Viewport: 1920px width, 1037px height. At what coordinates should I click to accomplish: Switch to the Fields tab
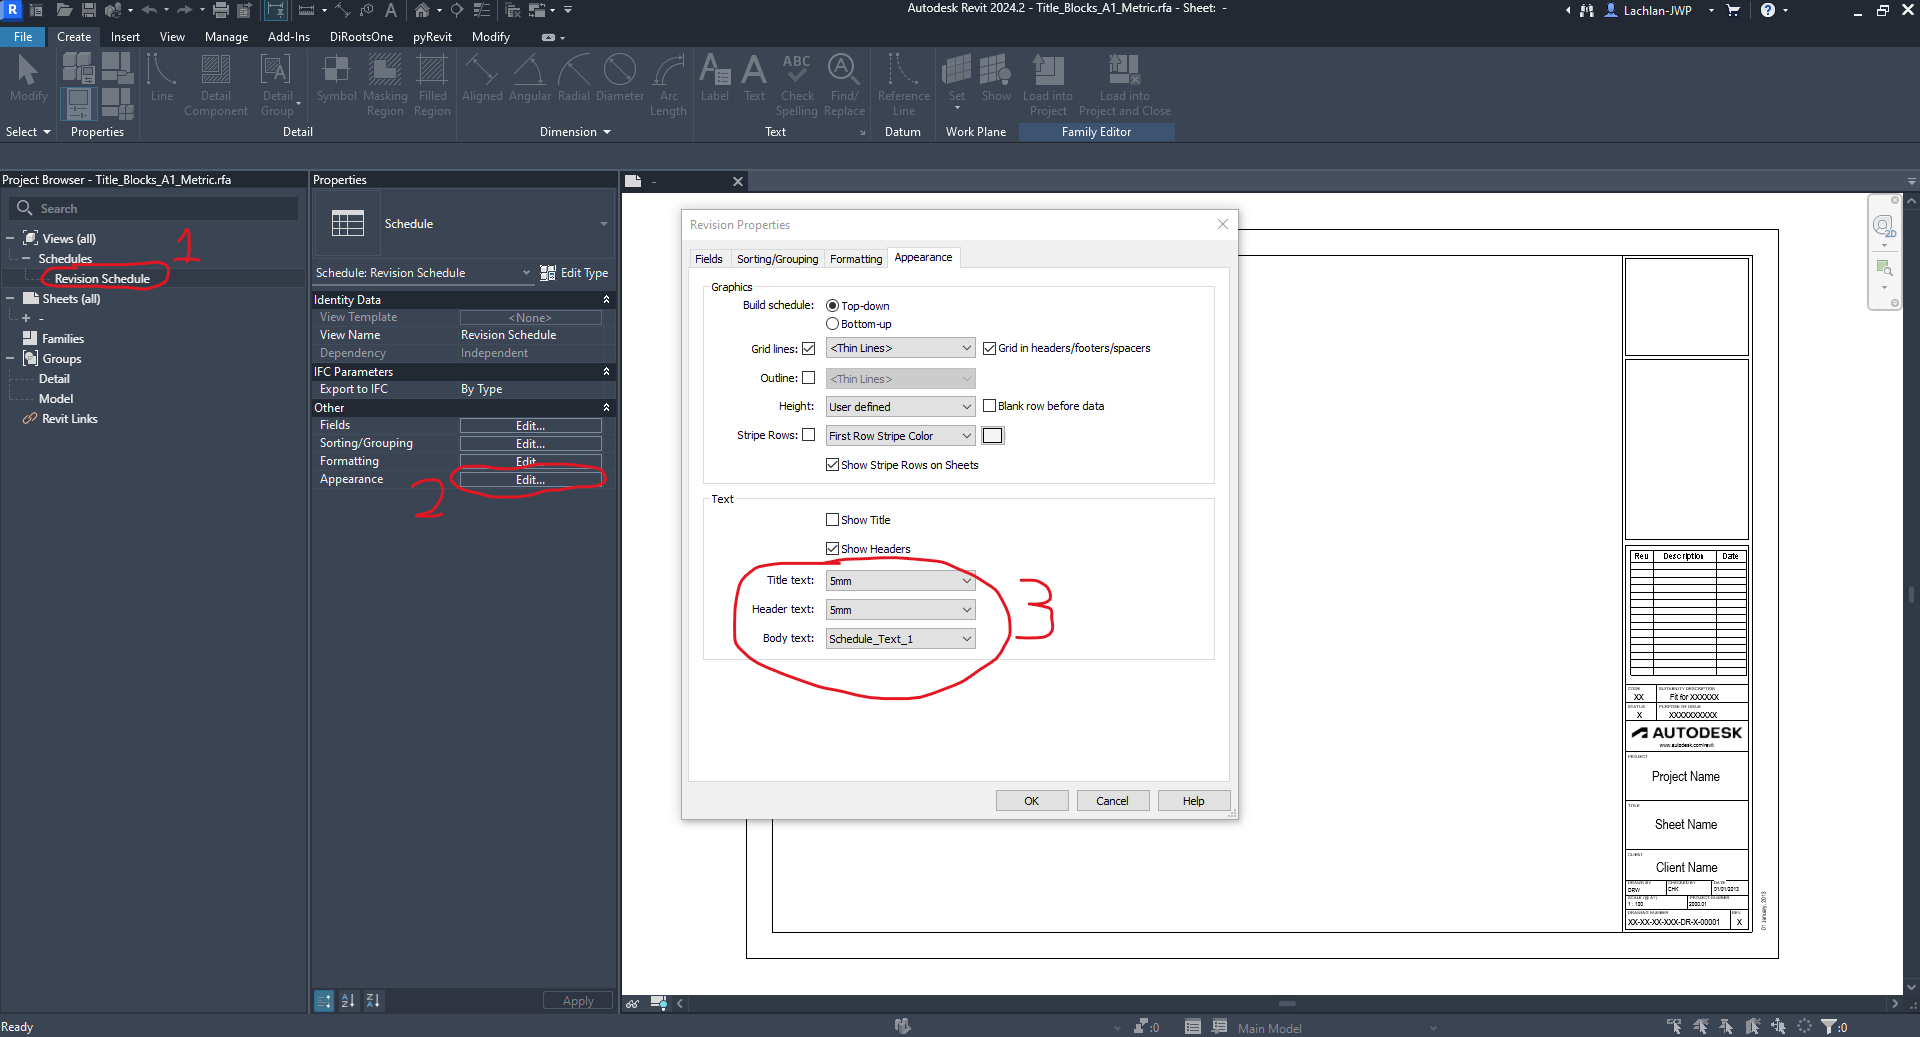coord(708,259)
